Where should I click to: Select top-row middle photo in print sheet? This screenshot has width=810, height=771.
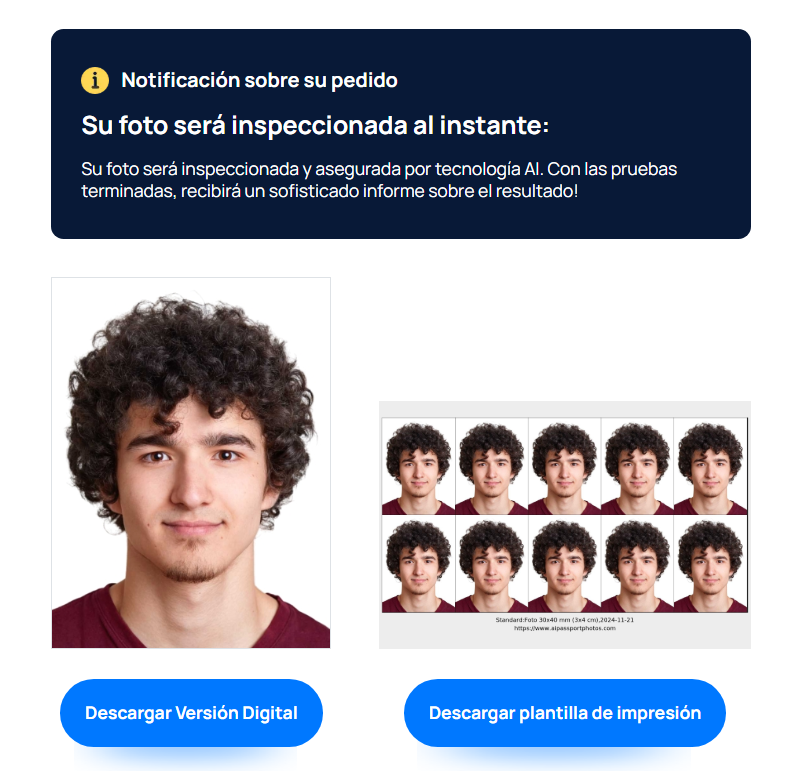[x=564, y=466]
